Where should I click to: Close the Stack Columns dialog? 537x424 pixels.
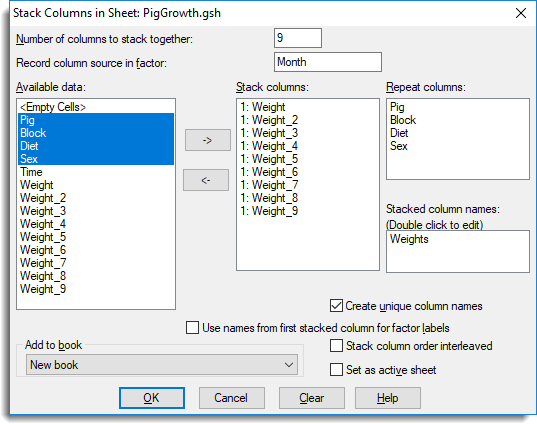click(x=521, y=13)
